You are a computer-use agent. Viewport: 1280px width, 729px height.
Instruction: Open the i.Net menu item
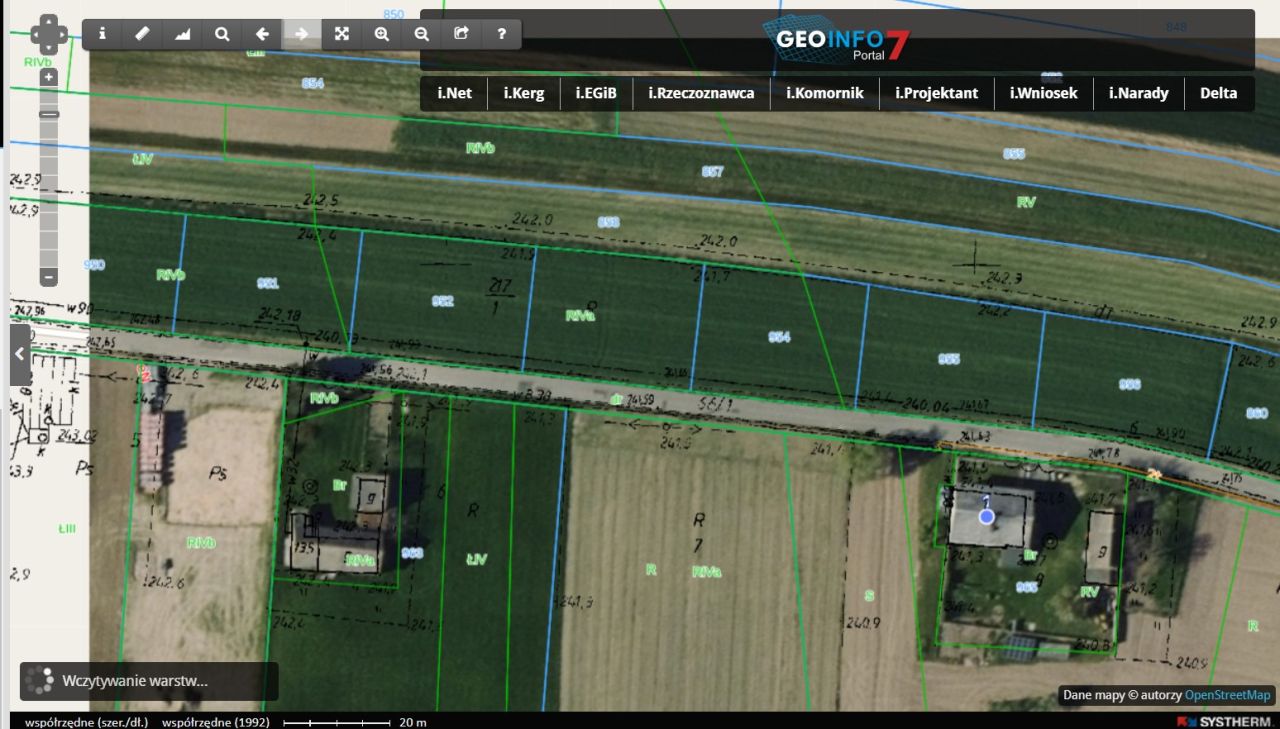point(454,93)
